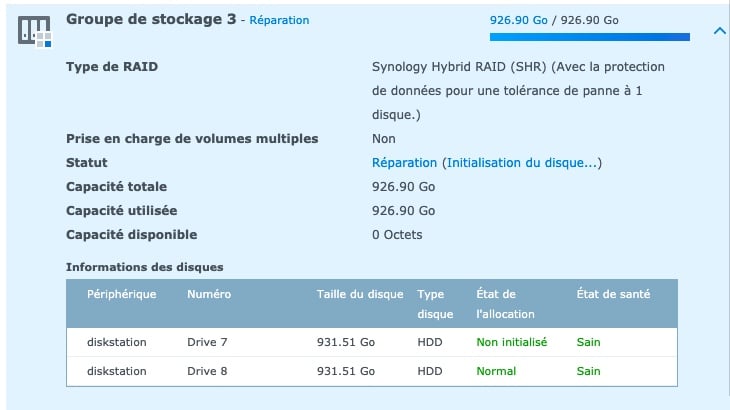Click the storage group 3 icon
The height and width of the screenshot is (410, 730).
coord(35,32)
